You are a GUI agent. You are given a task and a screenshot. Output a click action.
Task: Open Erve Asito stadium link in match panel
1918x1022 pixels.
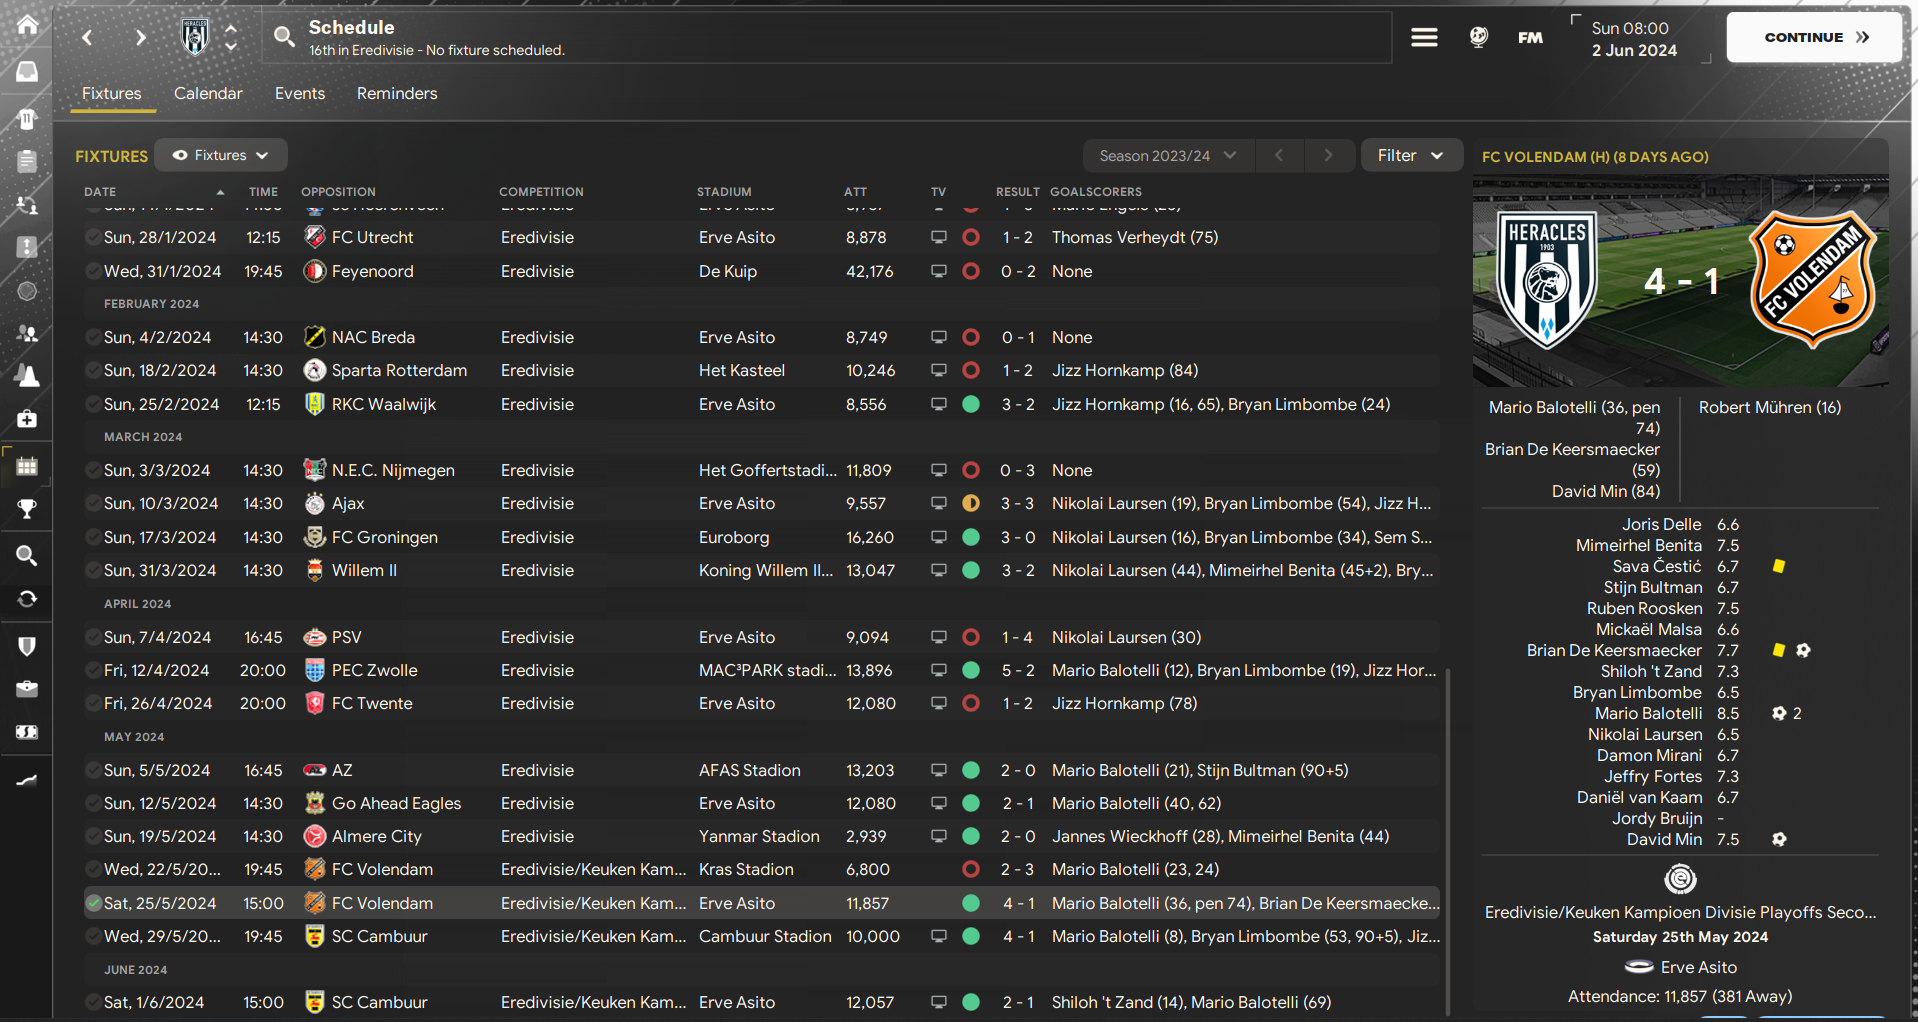pyautogui.click(x=1698, y=967)
